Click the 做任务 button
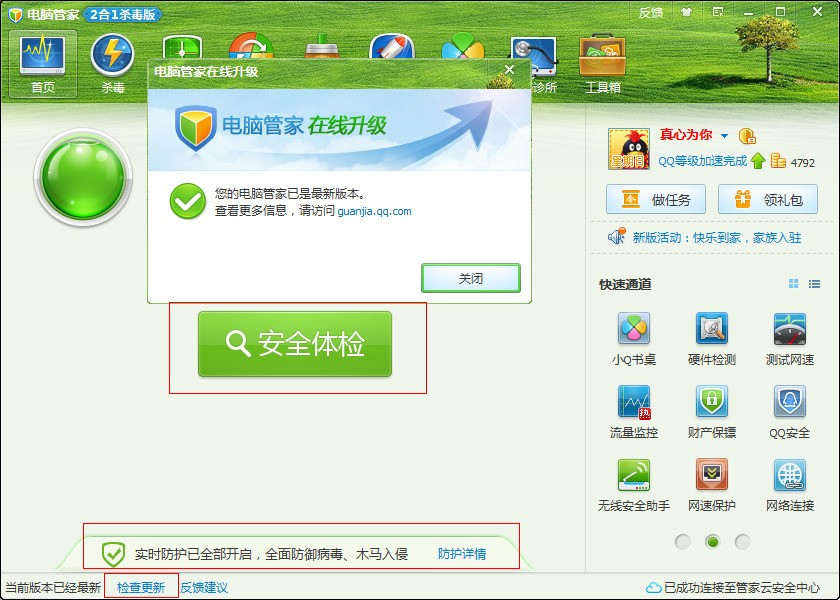The image size is (840, 600). coord(656,199)
